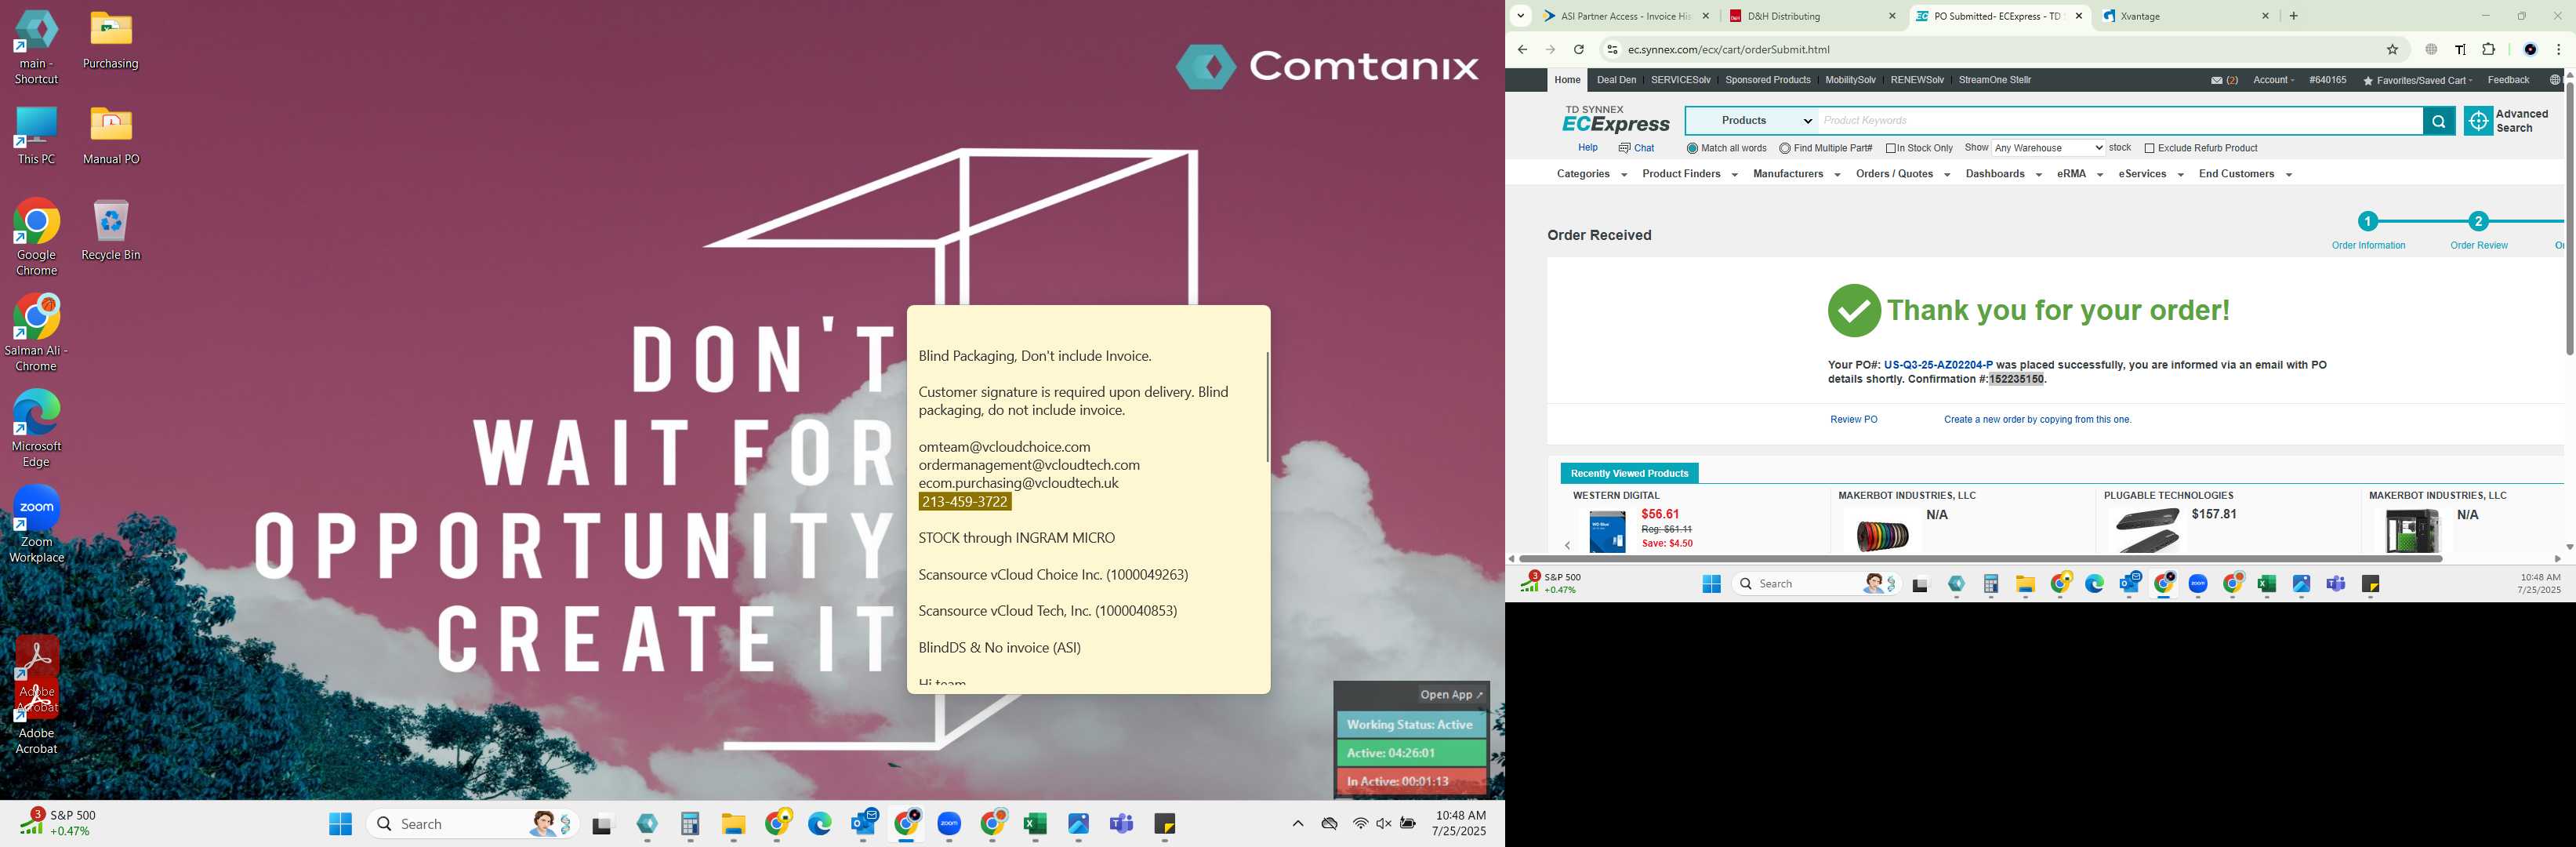This screenshot has width=2576, height=847.
Task: Open Zoom from the taskbar under the browser
Action: pyautogui.click(x=2198, y=584)
